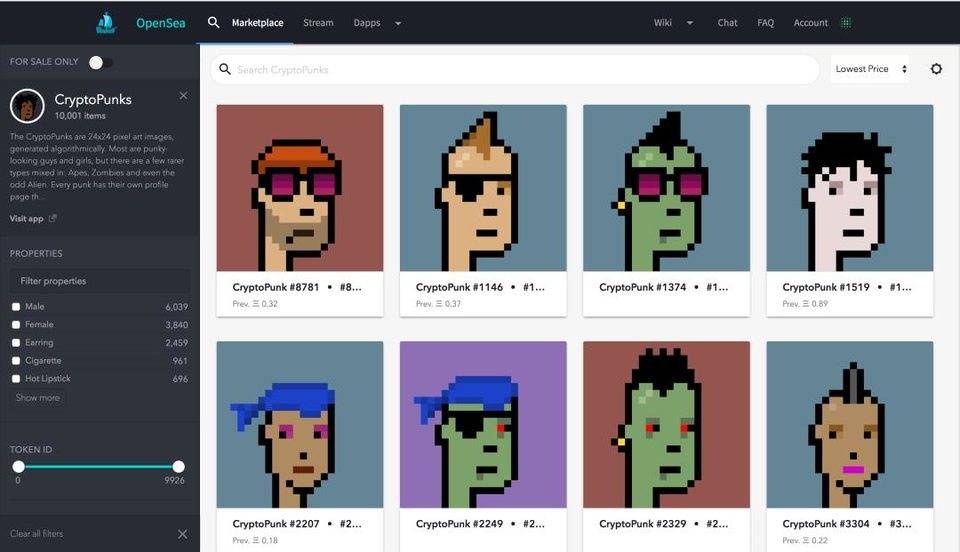The image size is (960, 552).
Task: Toggle the For Sale Only switch
Action: [100, 62]
